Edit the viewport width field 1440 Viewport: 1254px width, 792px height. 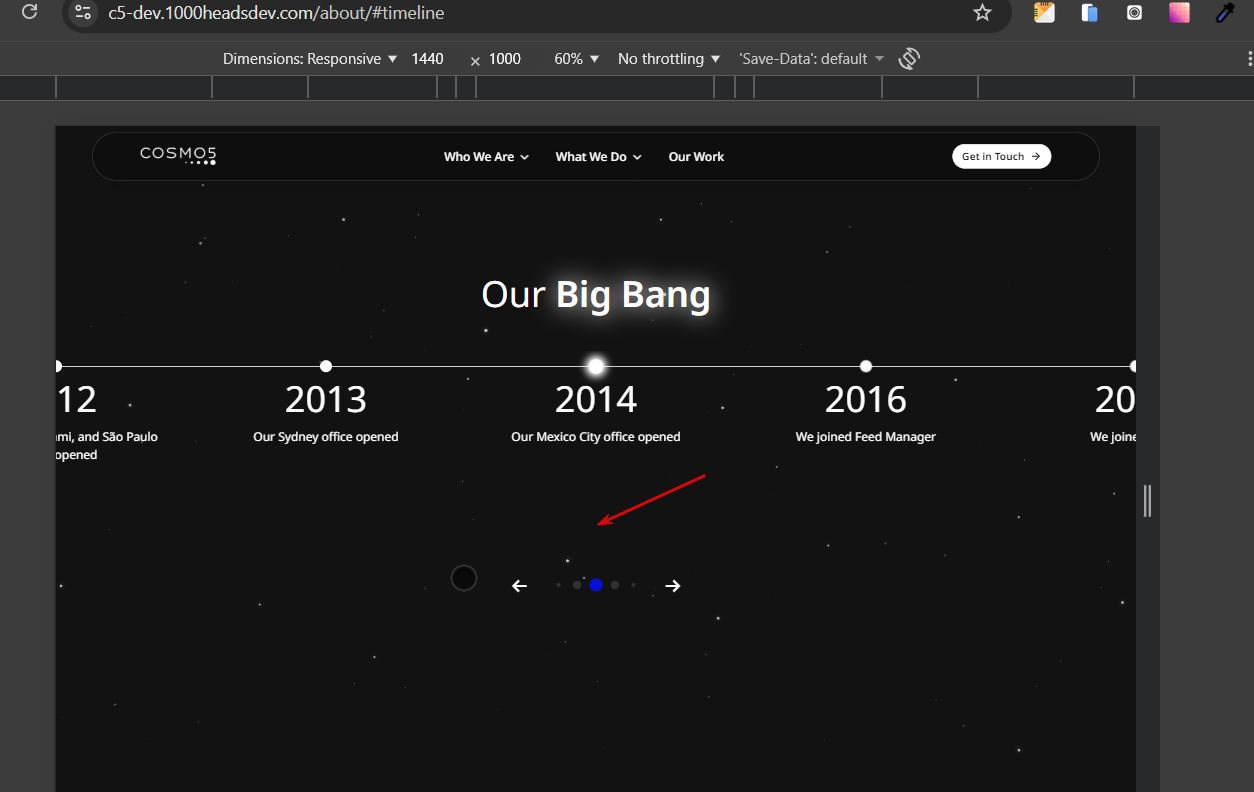tap(428, 59)
